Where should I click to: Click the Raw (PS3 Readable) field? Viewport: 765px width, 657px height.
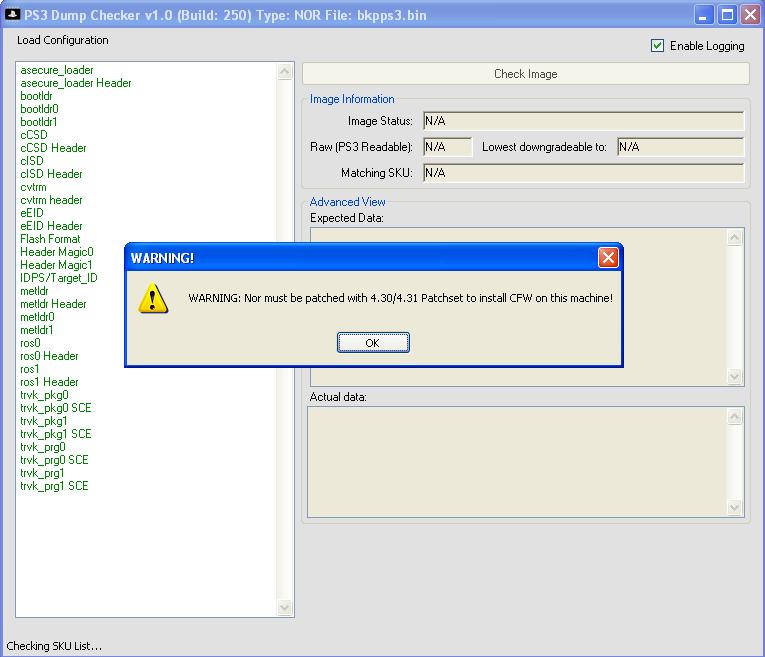point(447,147)
